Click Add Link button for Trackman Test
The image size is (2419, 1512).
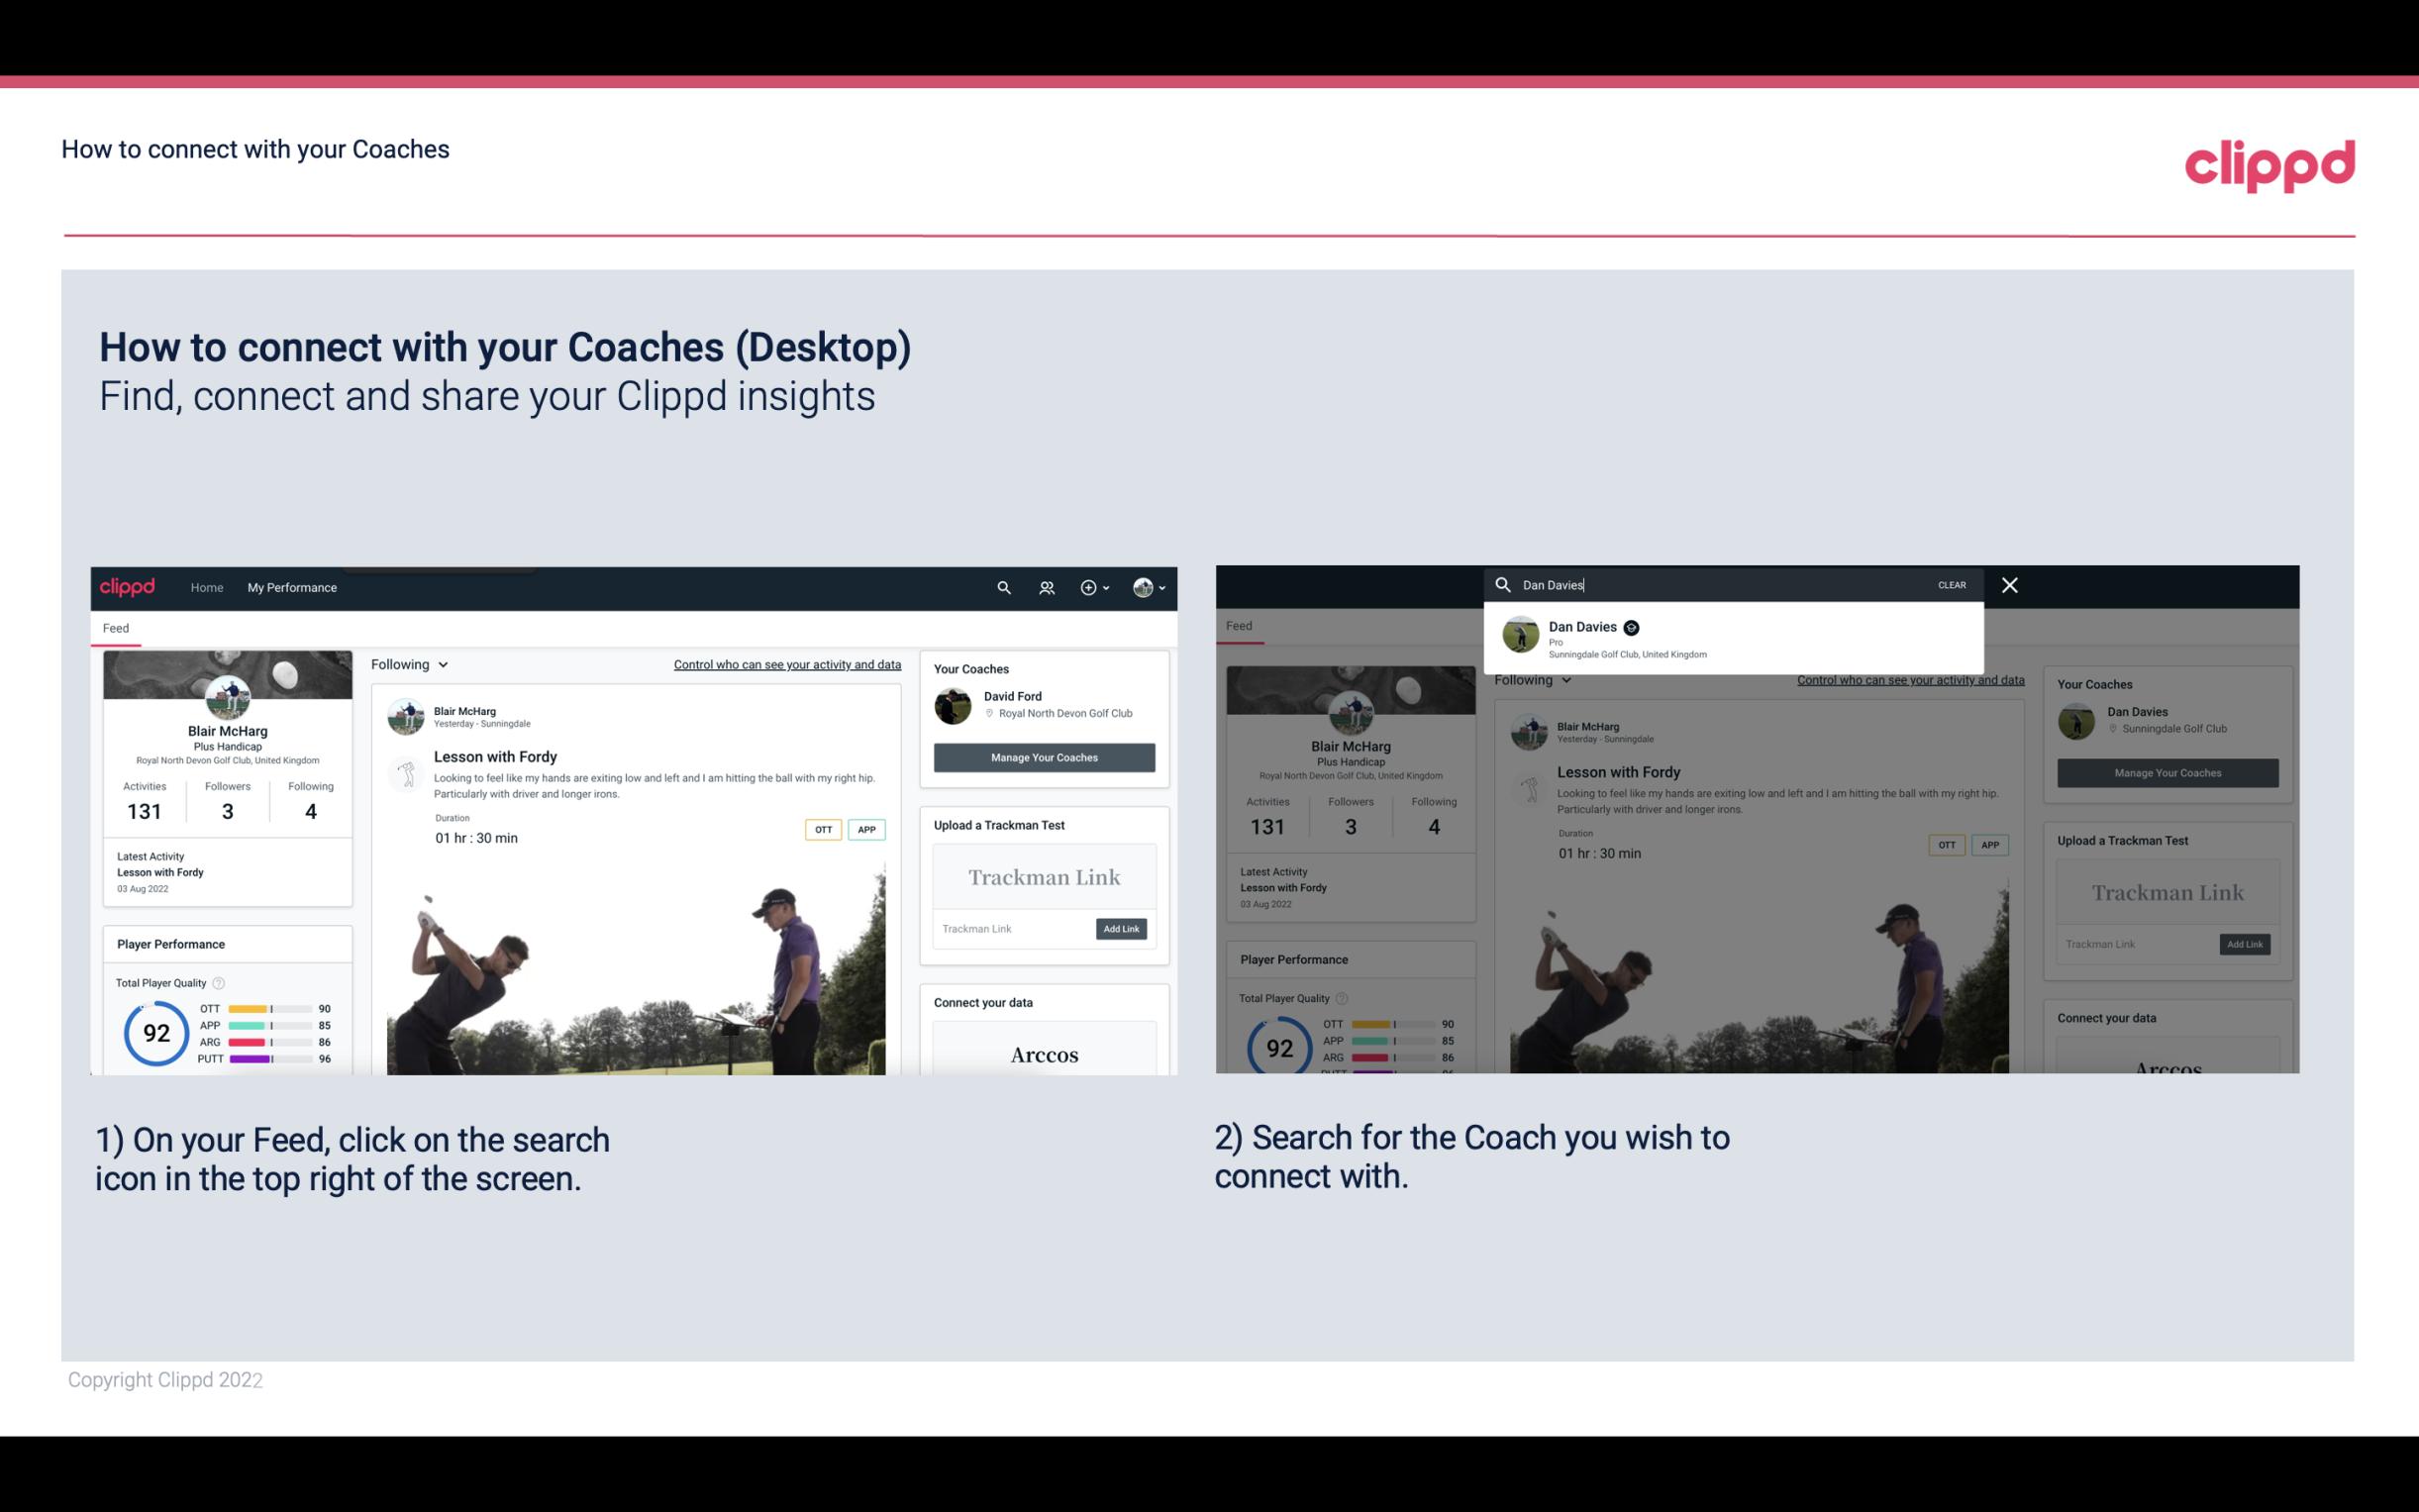point(1122,929)
